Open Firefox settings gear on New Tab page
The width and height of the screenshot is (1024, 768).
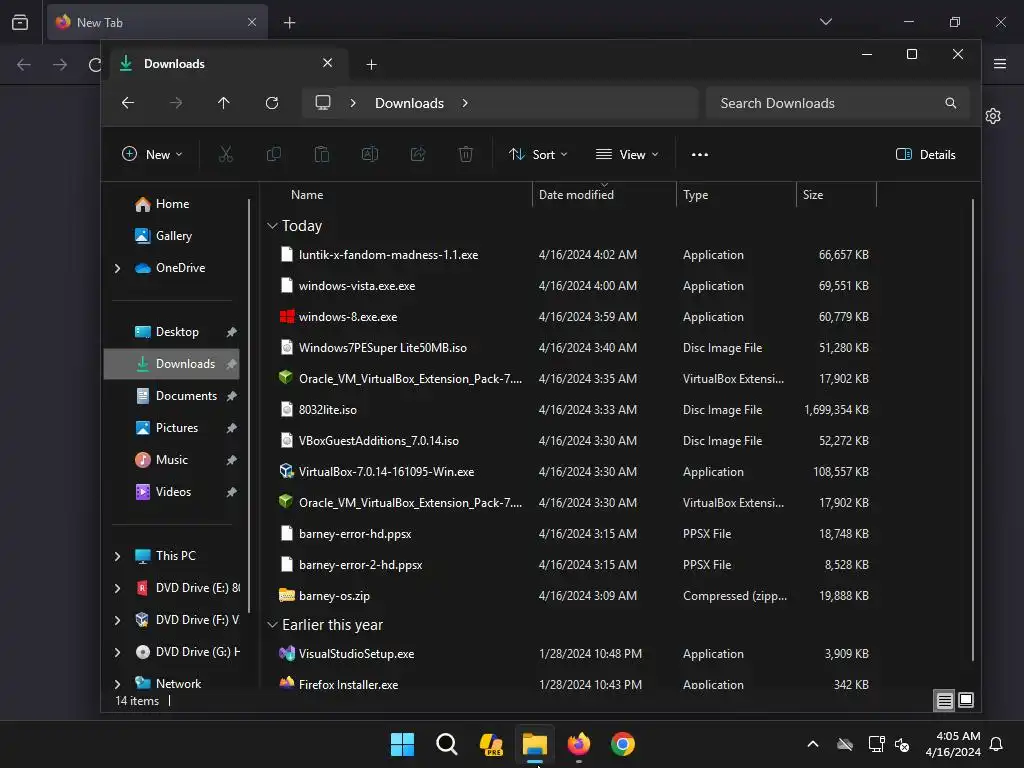[993, 116]
